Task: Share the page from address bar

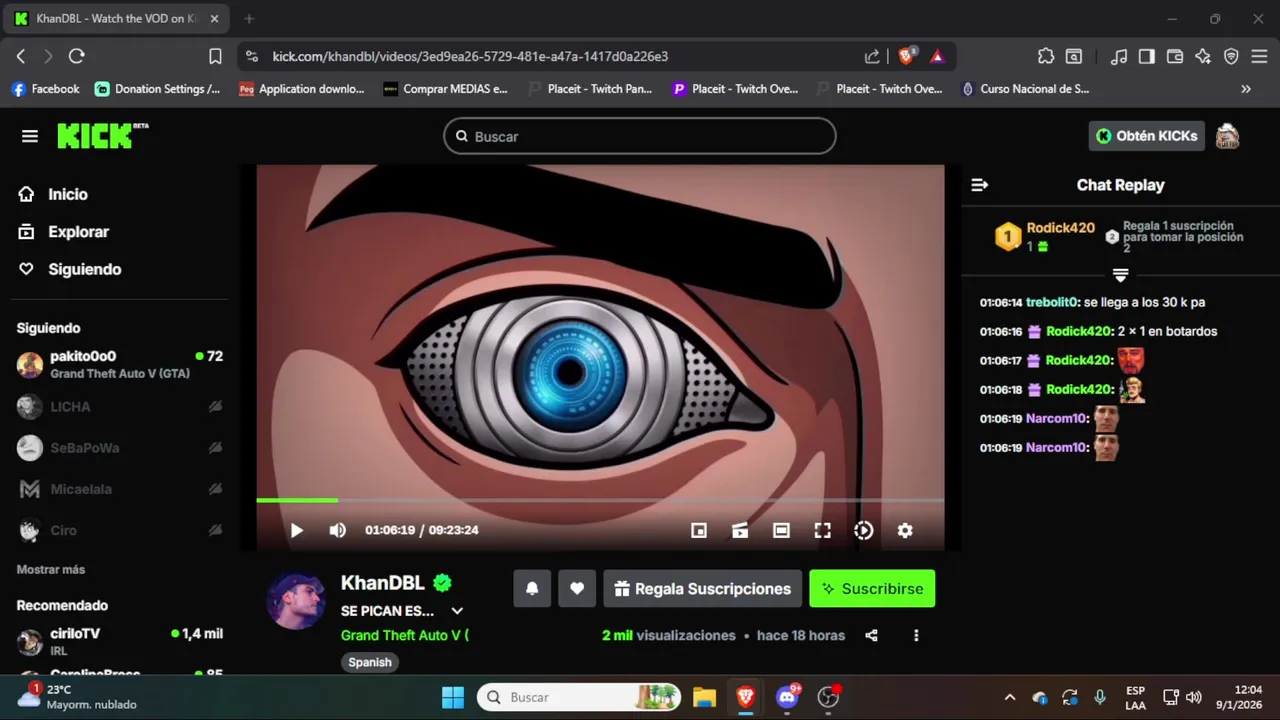Action: pos(872,56)
